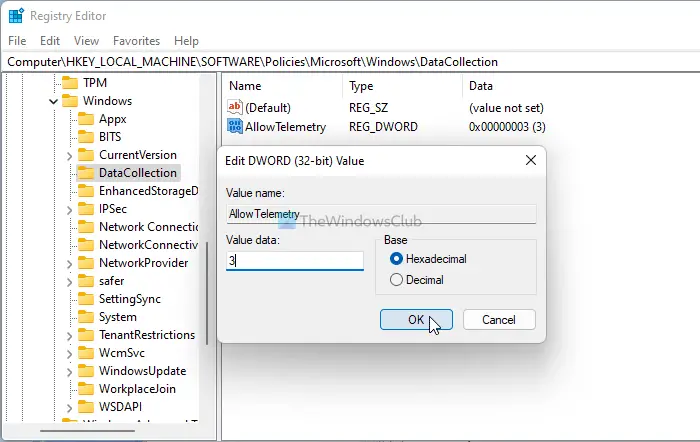
Task: Select the TPM folder icon
Action: pos(70,83)
